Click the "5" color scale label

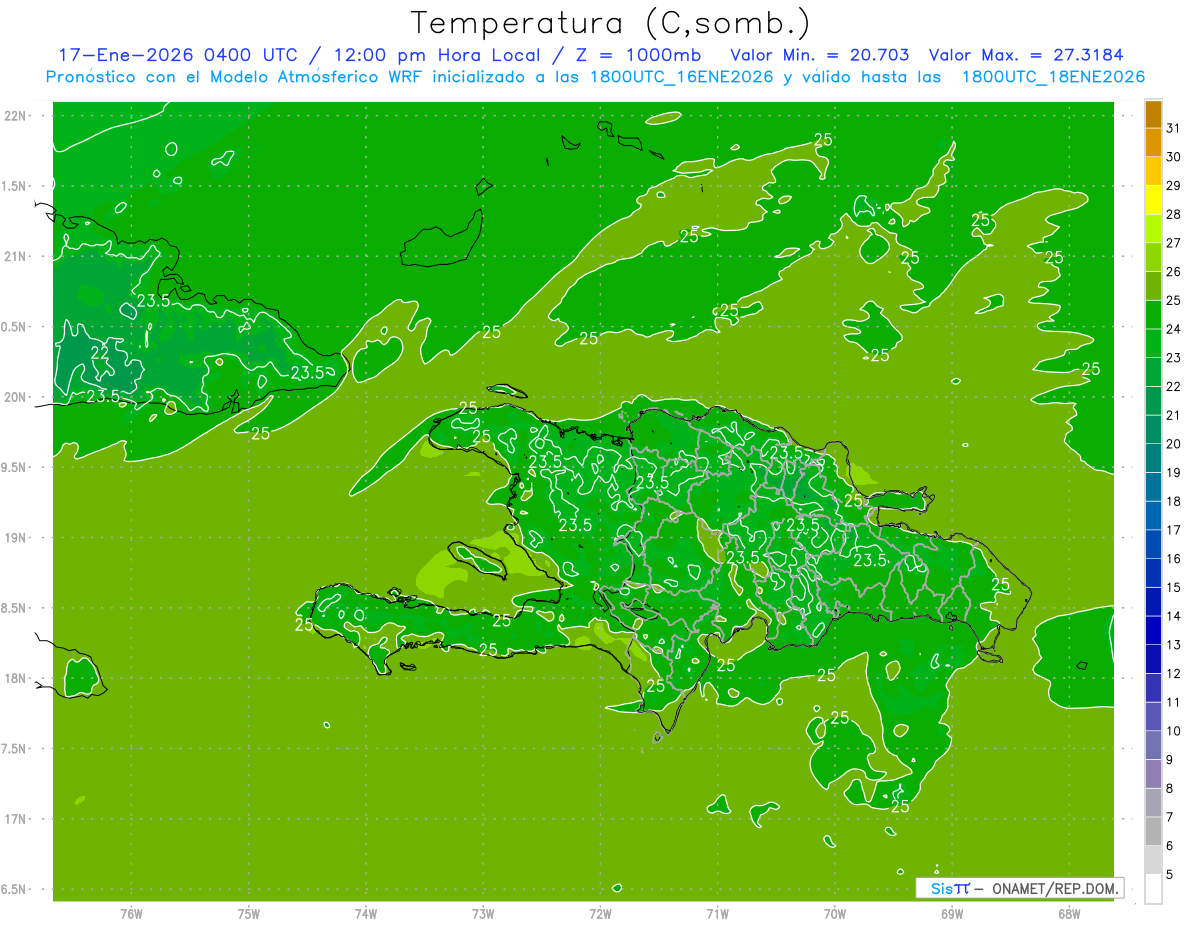[1170, 874]
